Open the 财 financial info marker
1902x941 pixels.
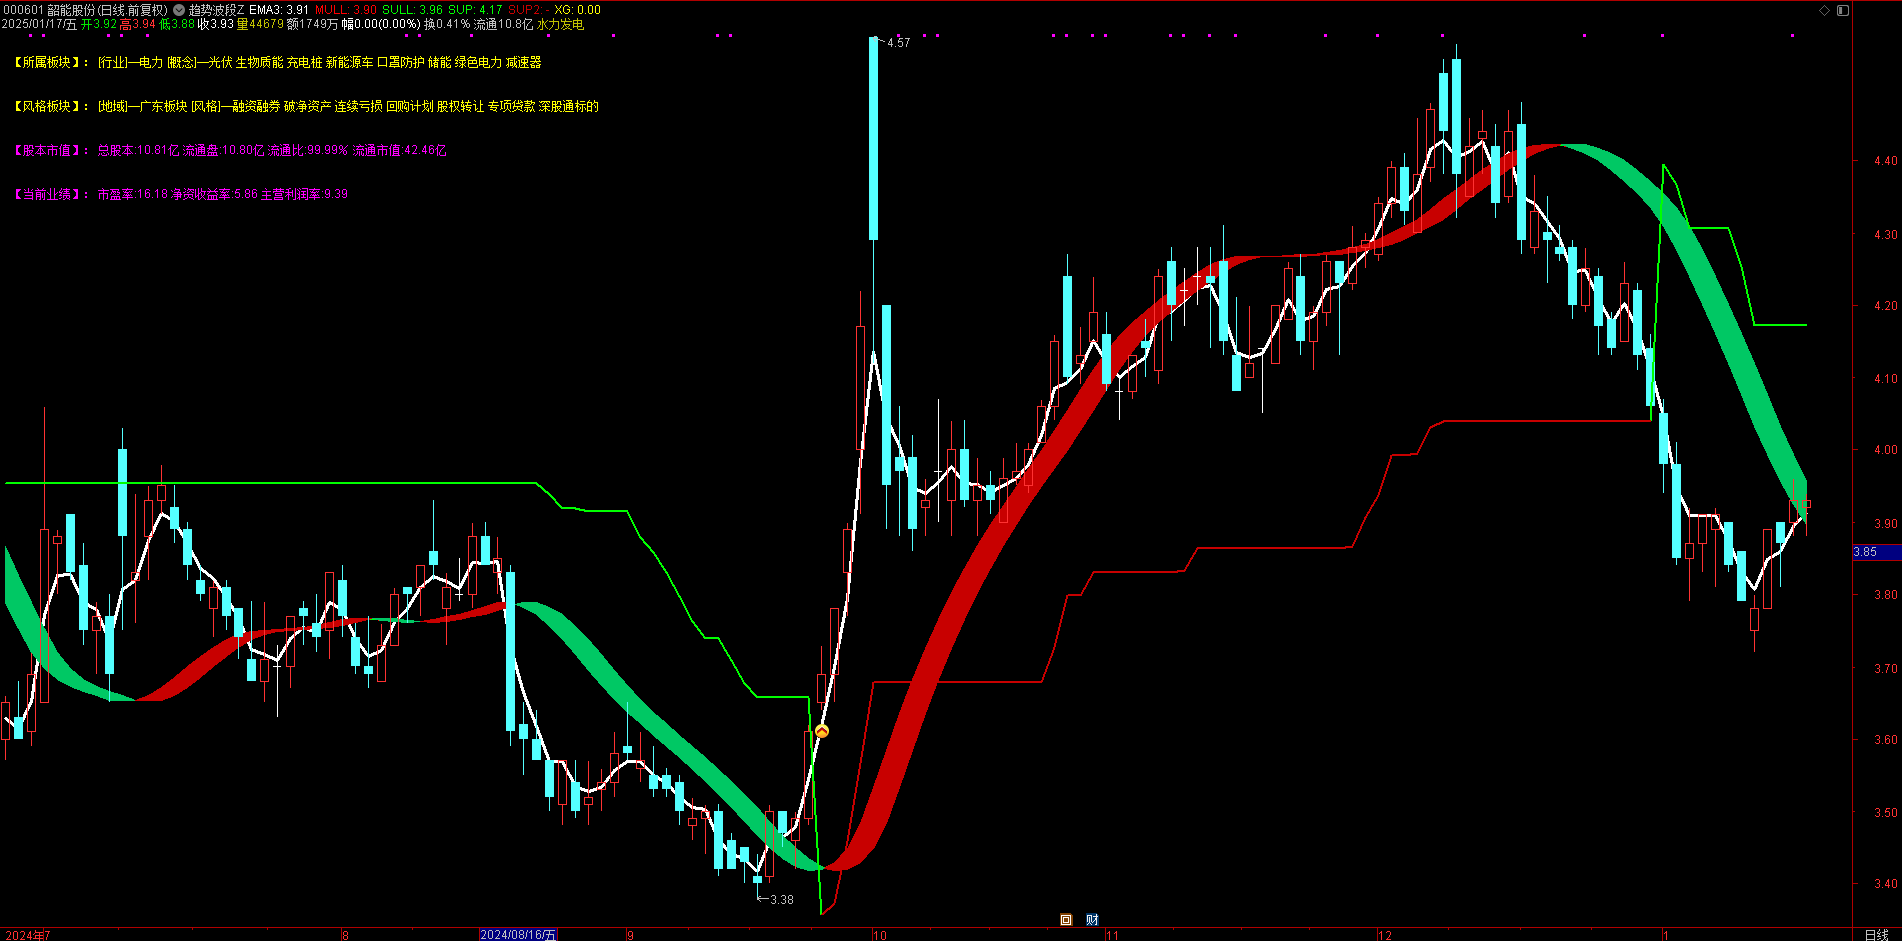click(x=1092, y=920)
